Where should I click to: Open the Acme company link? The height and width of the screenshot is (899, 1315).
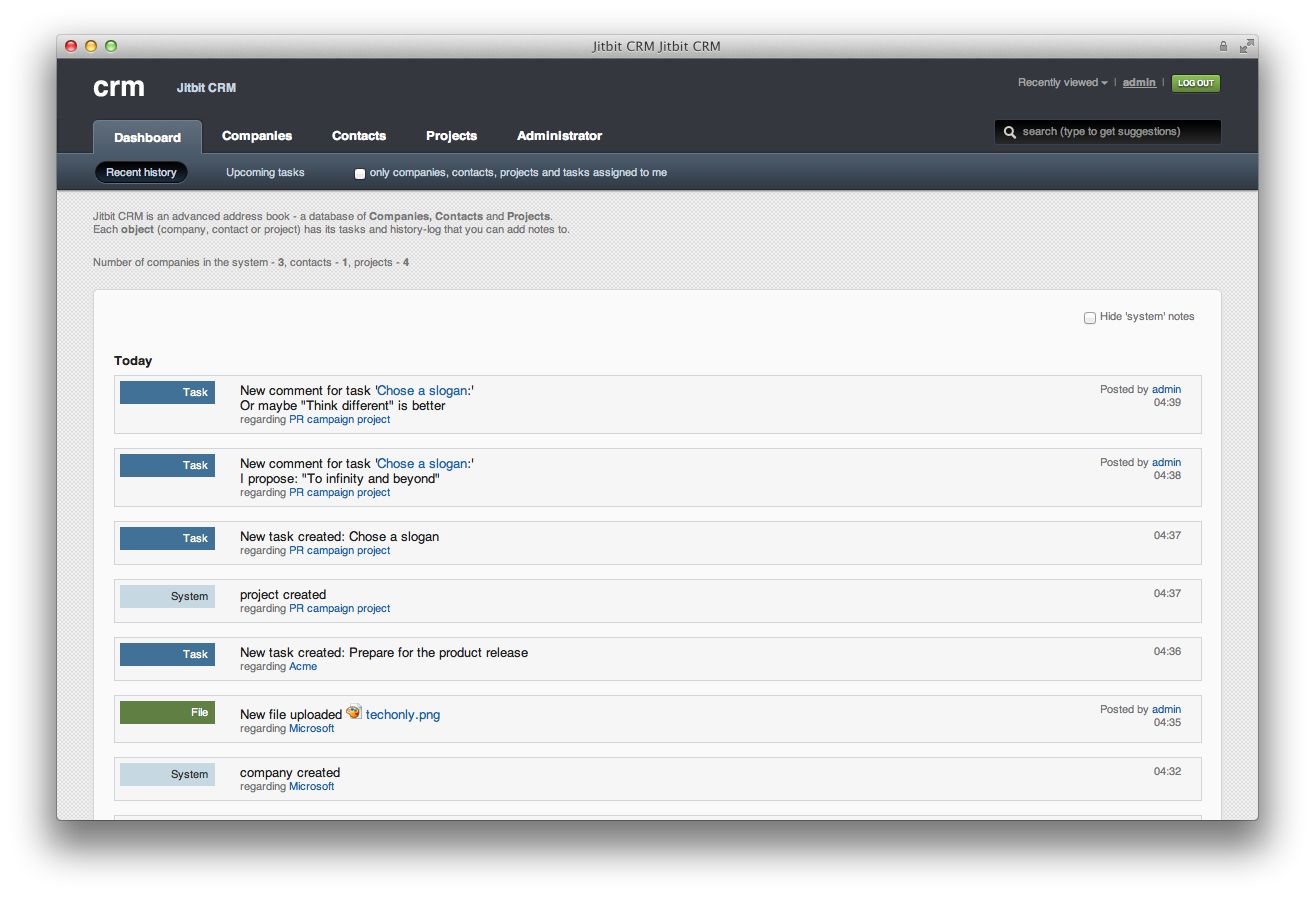[303, 667]
